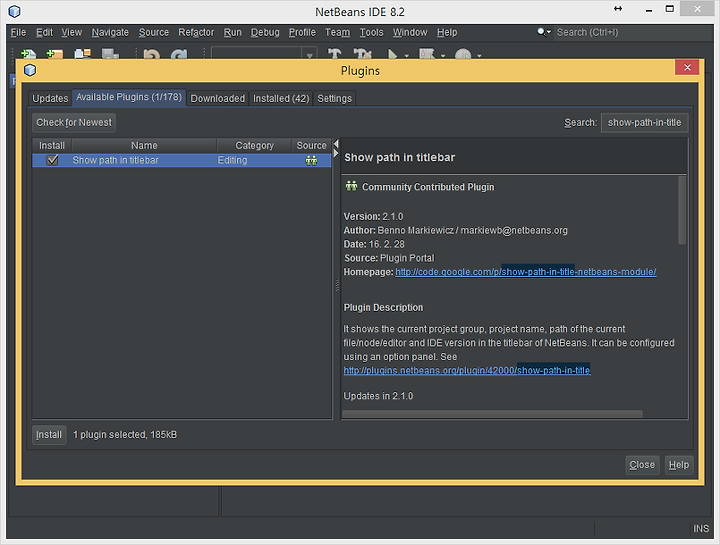Click the Install button

coord(49,435)
